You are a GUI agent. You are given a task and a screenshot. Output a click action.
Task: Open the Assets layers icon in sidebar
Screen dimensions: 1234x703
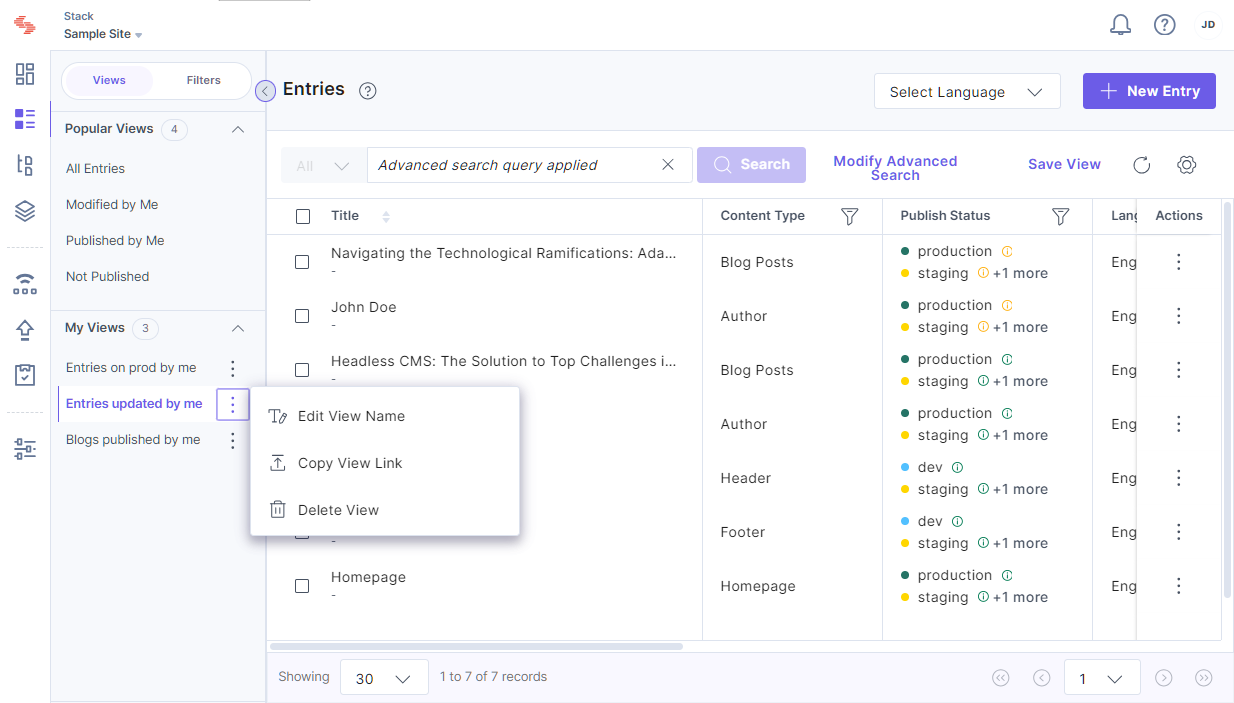[25, 211]
